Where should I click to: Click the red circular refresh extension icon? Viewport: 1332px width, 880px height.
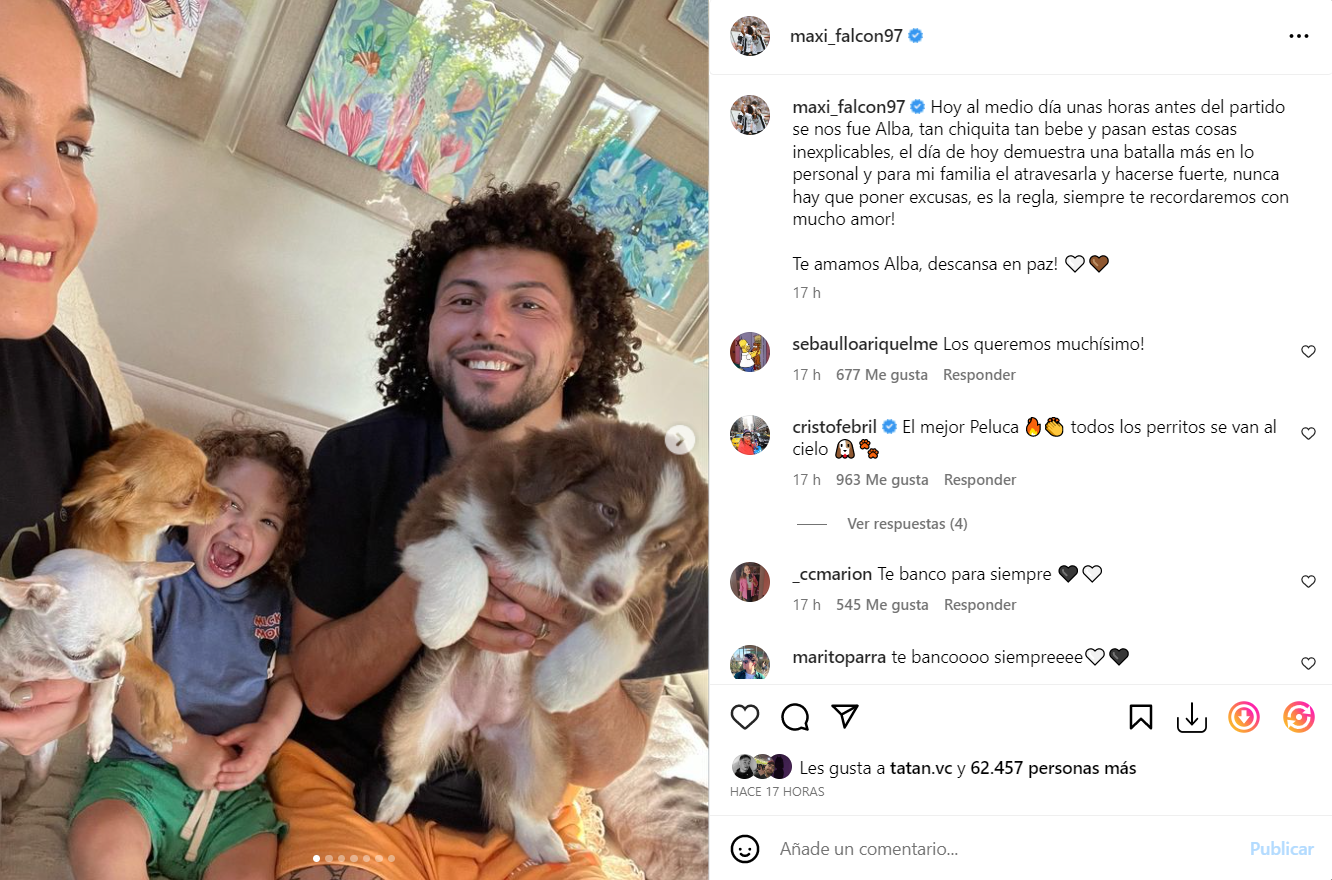[x=1299, y=717]
